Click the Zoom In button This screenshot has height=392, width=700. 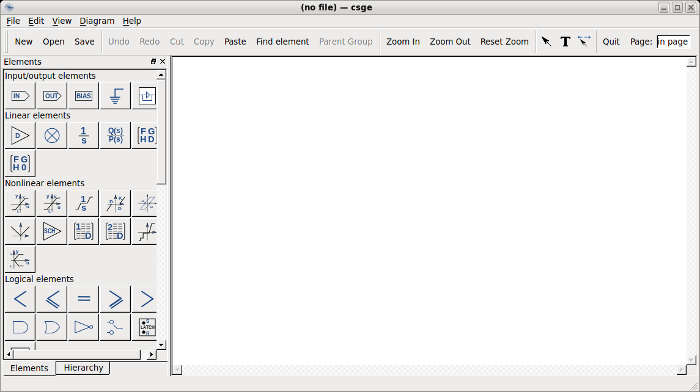pos(403,42)
